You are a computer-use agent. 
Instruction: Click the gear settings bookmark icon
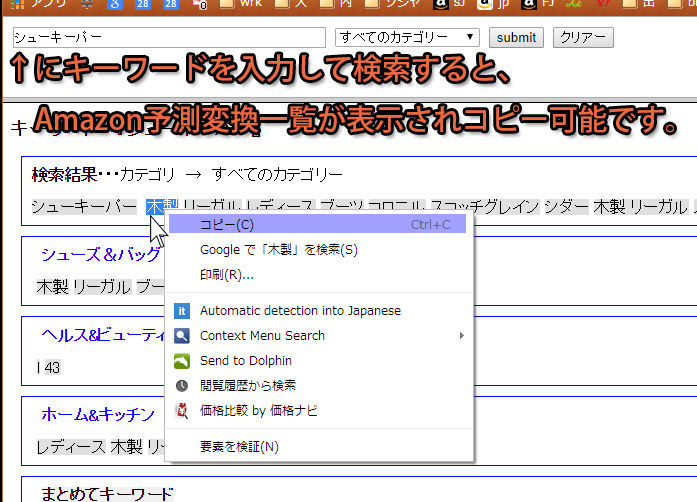click(87, 4)
